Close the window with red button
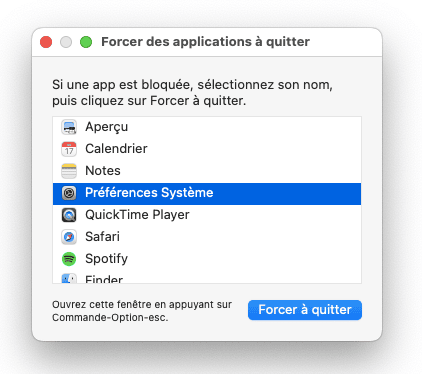422x374 pixels. click(x=46, y=42)
